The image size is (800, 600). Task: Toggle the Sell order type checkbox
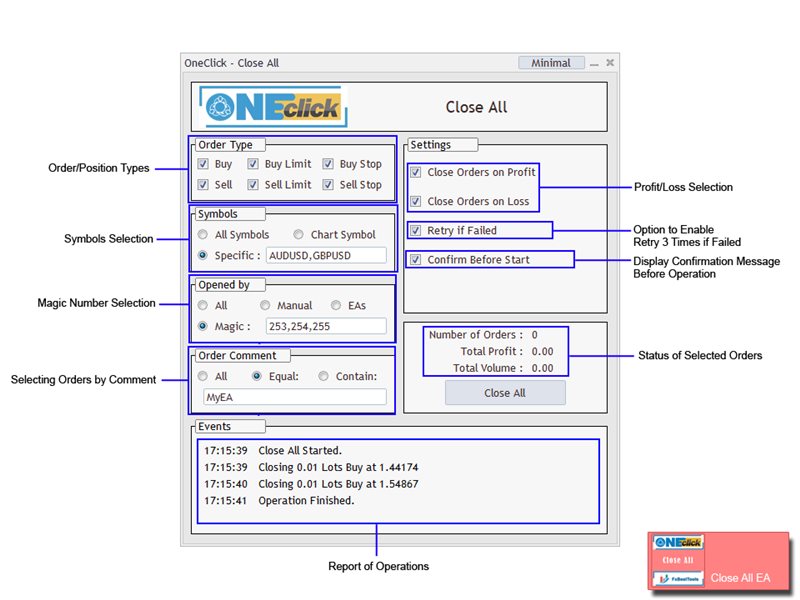pyautogui.click(x=203, y=185)
